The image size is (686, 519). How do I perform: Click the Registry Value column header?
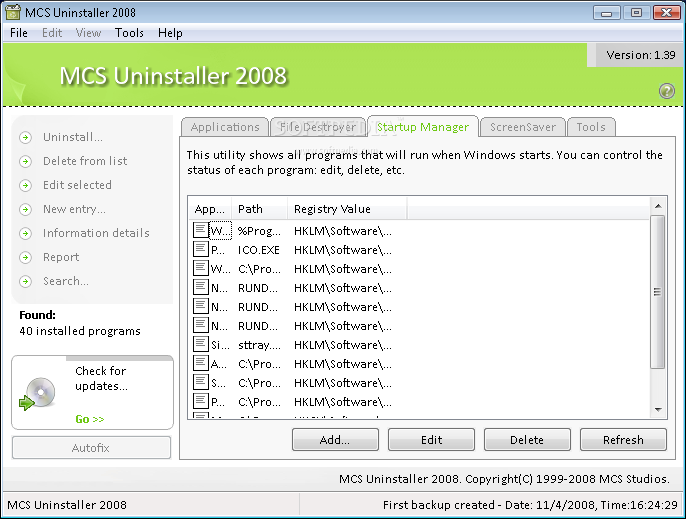tap(347, 209)
